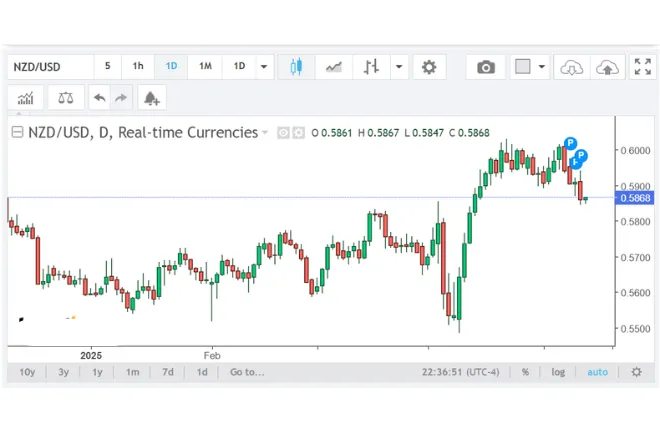Viewport: 660px width, 440px height.
Task: Click the Feb time axis label
Action: 212,356
